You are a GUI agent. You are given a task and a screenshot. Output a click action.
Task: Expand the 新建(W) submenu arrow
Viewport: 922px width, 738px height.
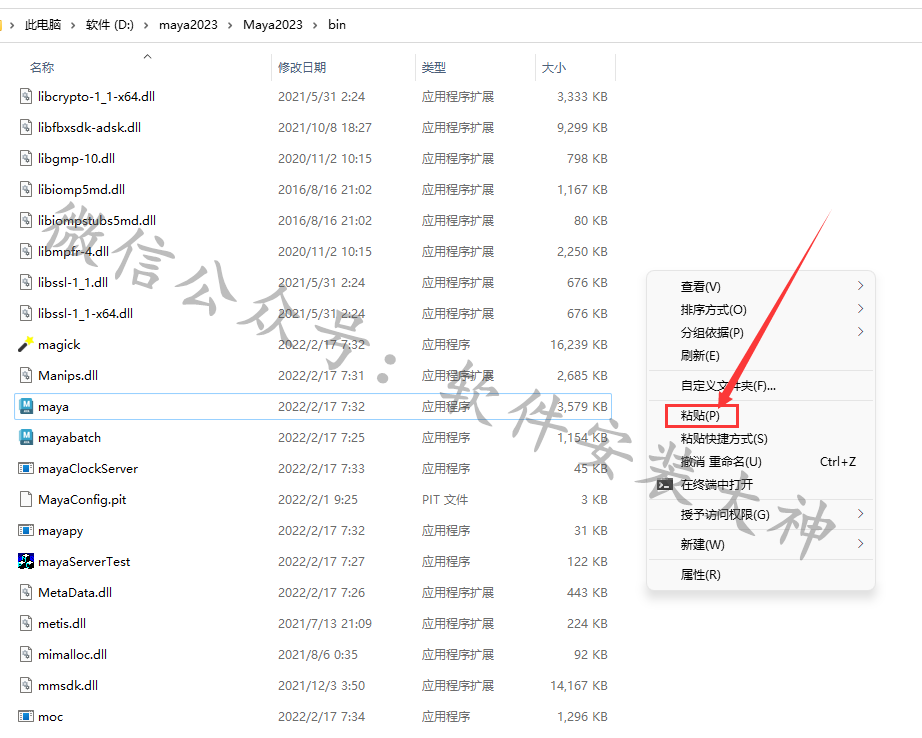point(860,543)
